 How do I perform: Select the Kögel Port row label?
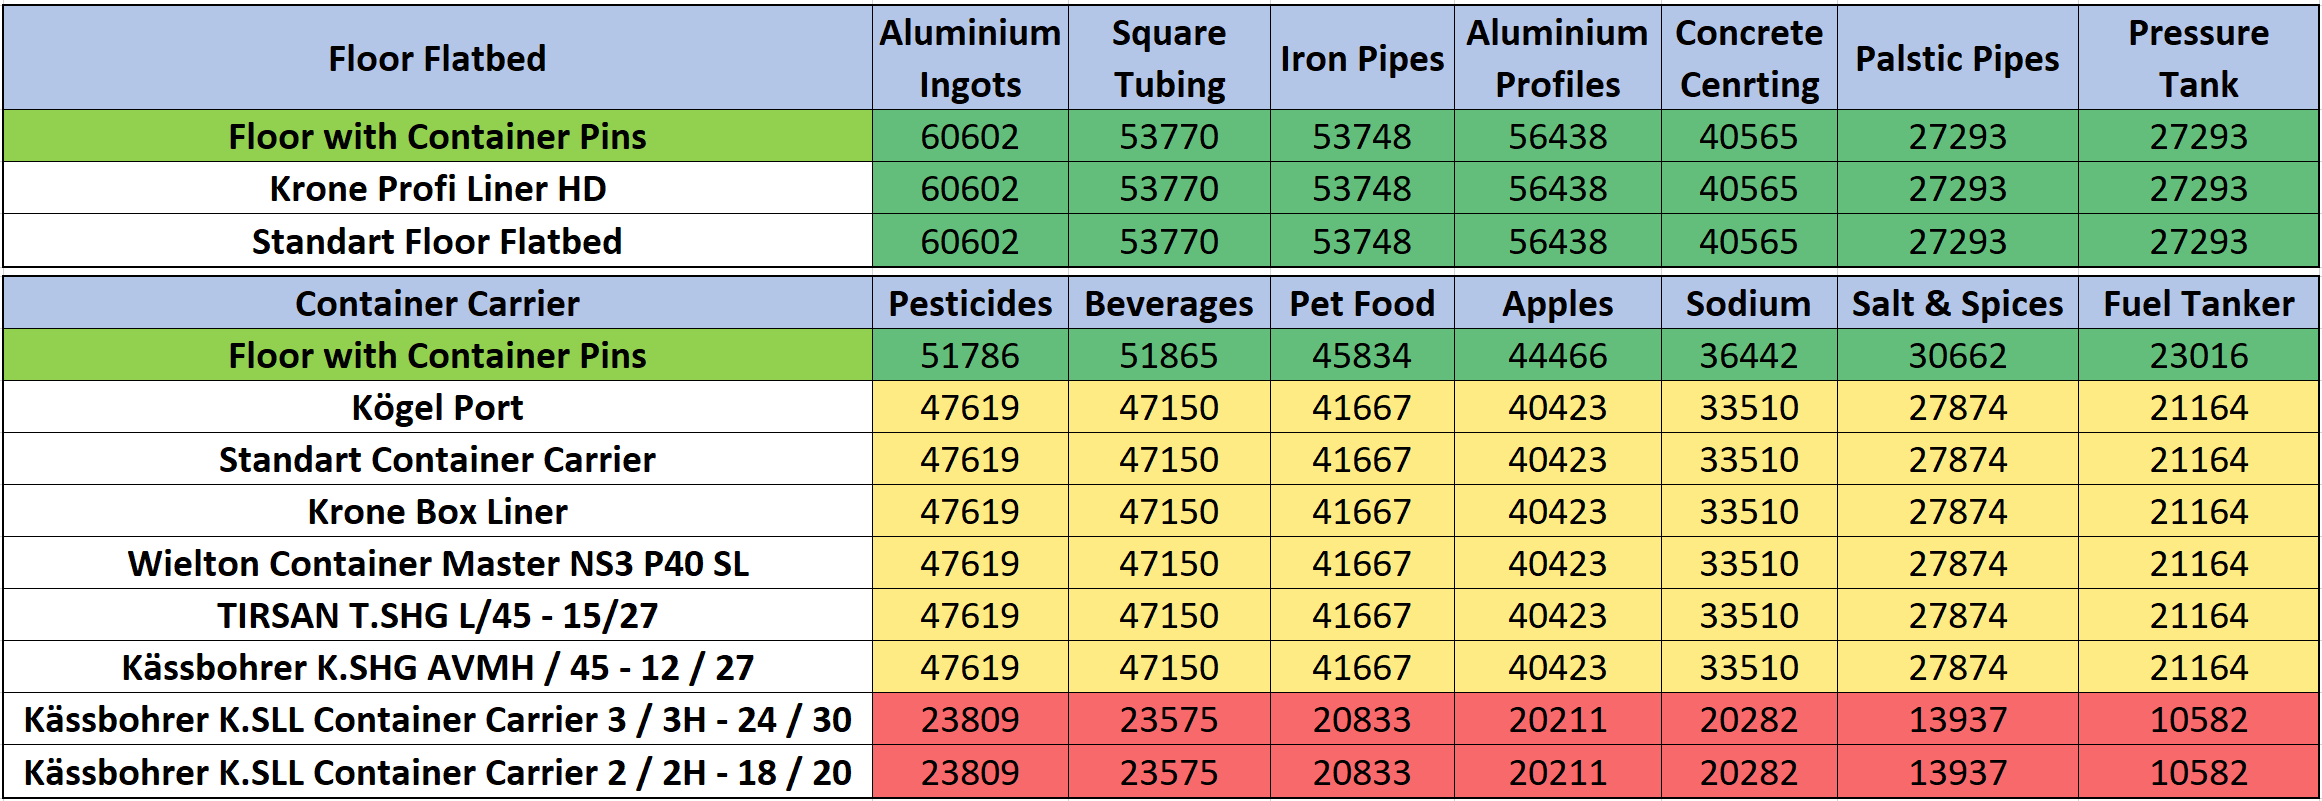(x=437, y=407)
